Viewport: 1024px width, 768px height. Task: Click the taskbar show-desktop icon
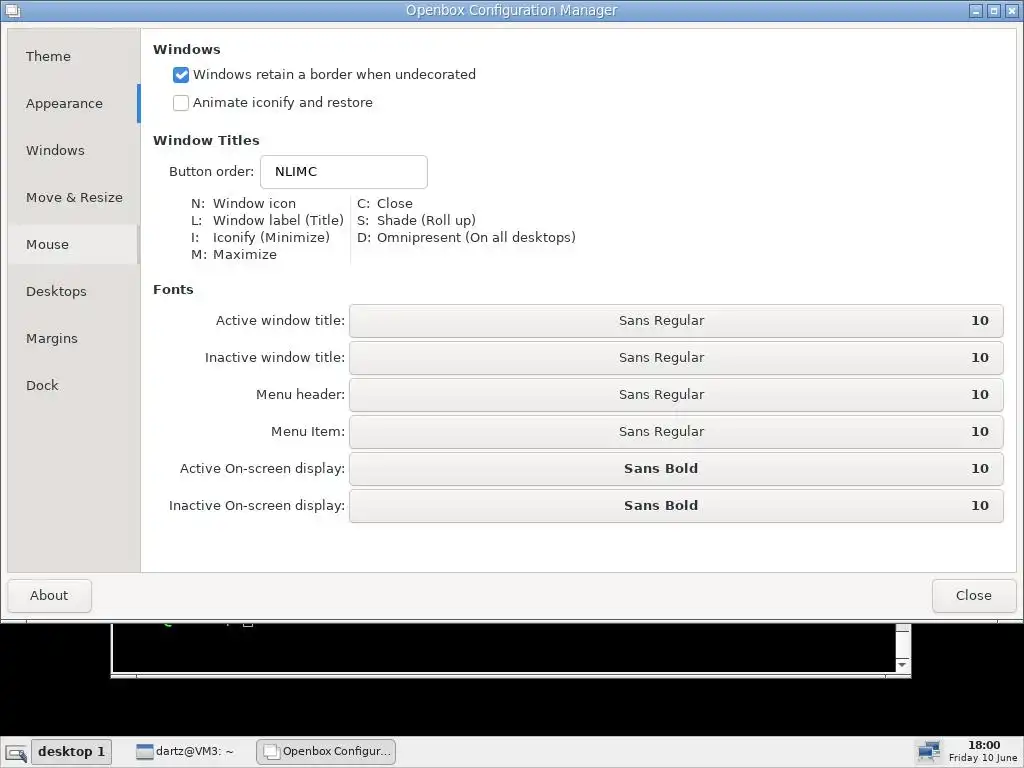[x=16, y=752]
